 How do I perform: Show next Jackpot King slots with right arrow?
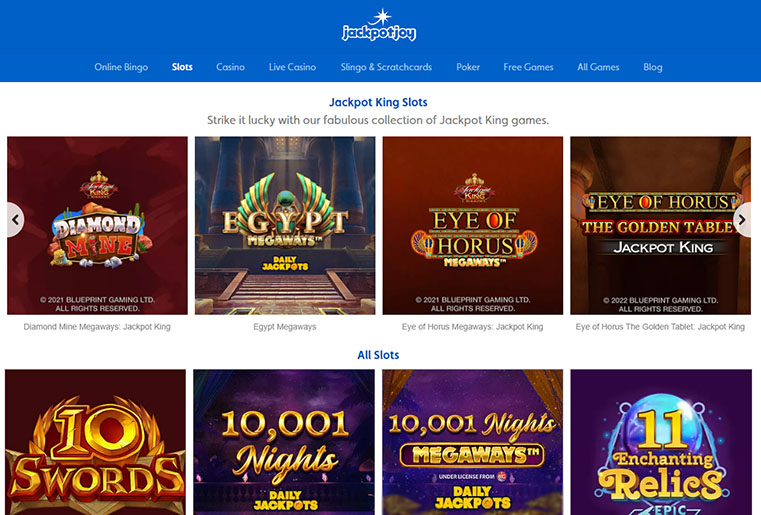(742, 220)
